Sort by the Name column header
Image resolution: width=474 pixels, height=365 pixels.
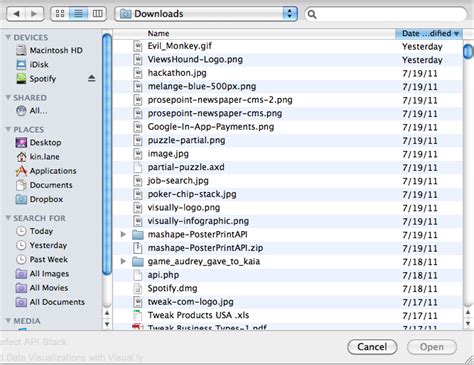254,33
